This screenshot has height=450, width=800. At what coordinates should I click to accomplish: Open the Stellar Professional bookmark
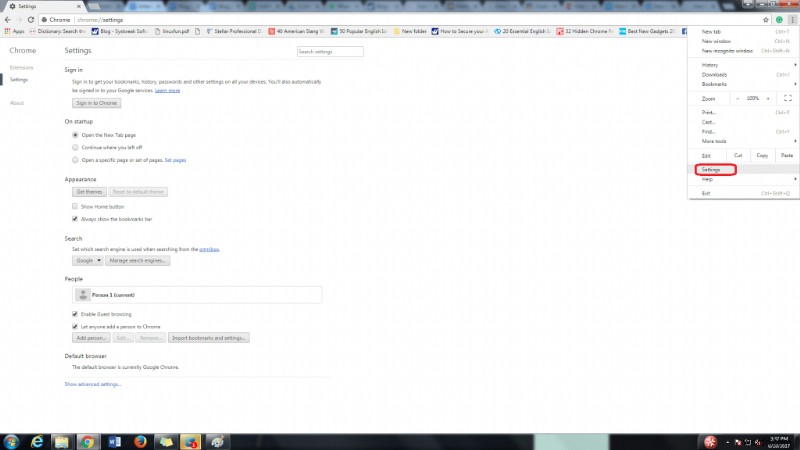tap(234, 31)
